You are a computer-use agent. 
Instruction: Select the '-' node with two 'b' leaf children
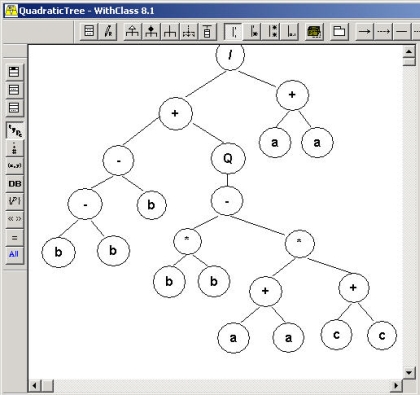click(85, 204)
